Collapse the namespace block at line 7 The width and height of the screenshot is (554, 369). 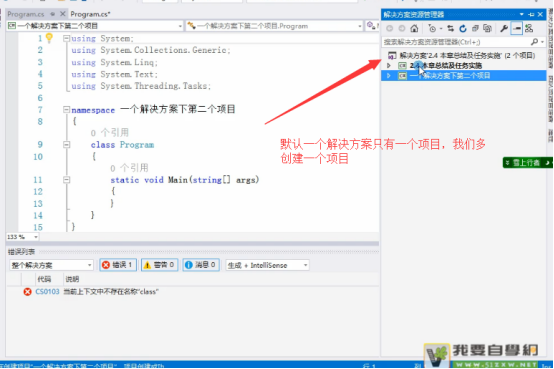pyautogui.click(x=66, y=110)
